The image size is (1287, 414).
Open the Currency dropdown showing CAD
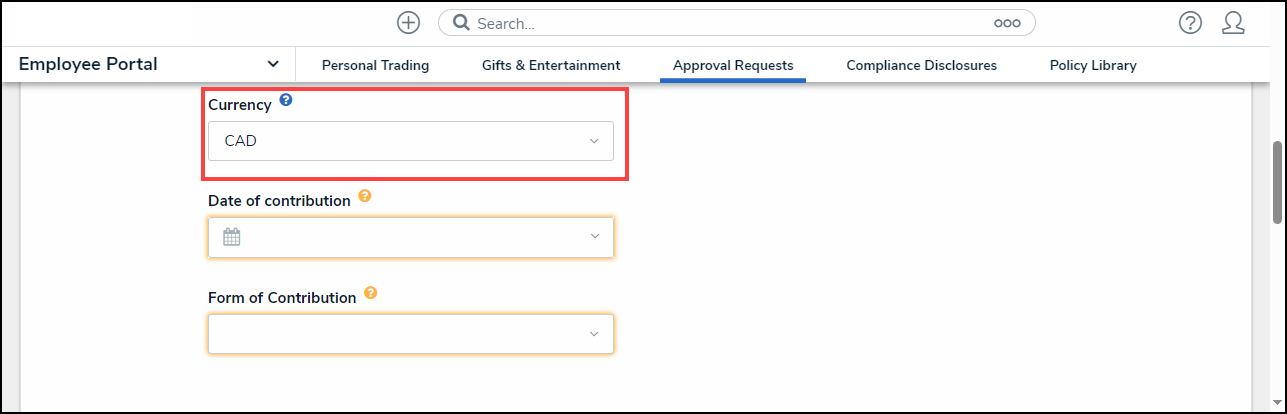pos(410,141)
